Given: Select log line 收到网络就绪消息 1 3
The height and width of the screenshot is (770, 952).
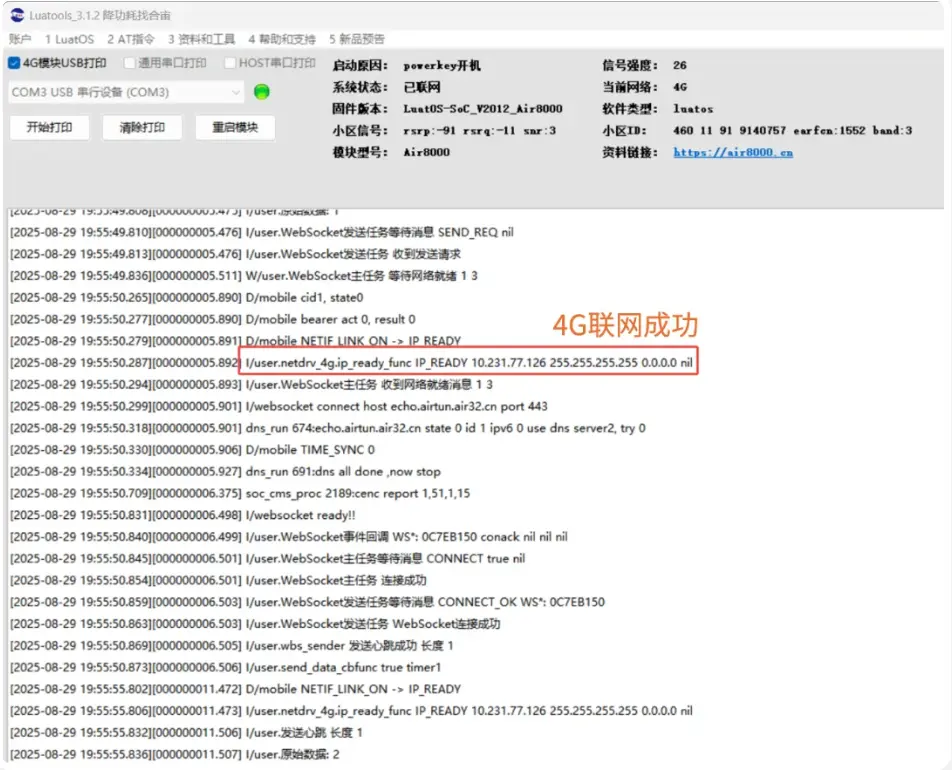Looking at the screenshot, I should pos(251,384).
